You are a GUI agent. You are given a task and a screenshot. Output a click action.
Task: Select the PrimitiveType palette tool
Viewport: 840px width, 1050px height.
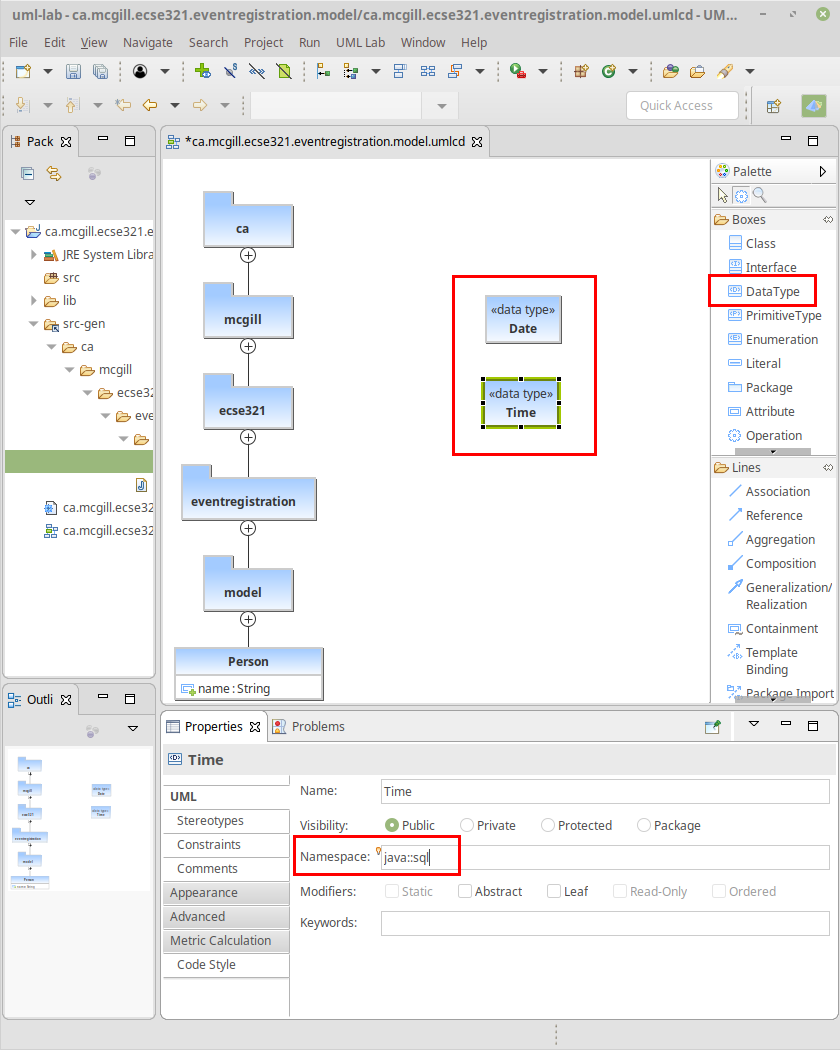point(774,315)
